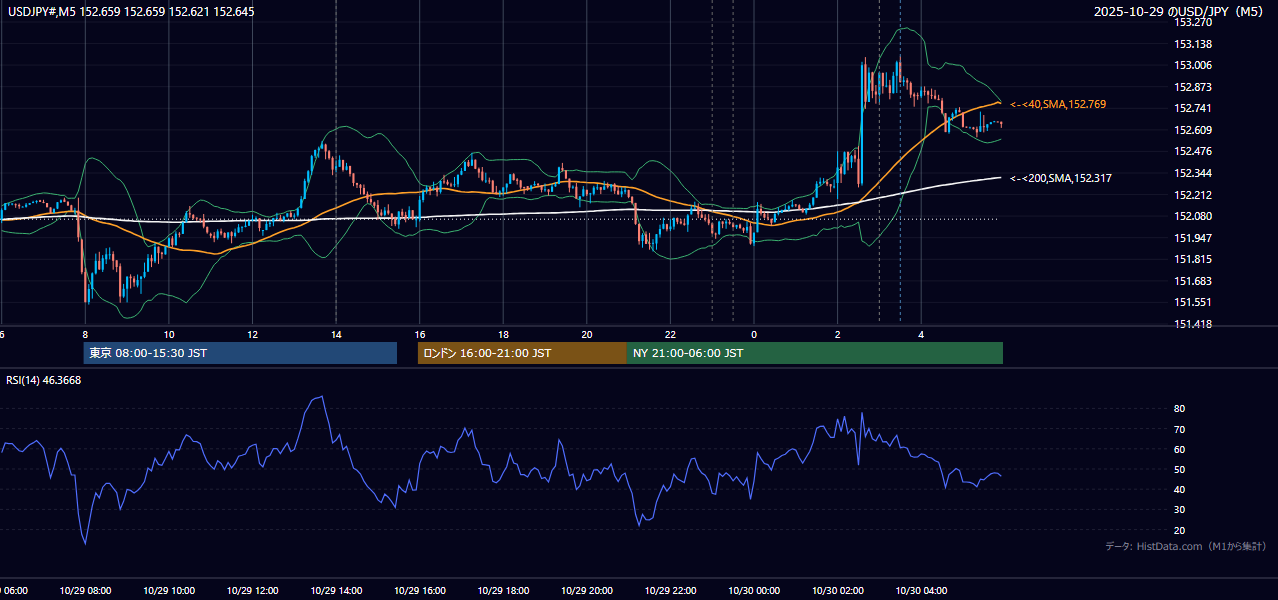
Task: Select the Tokyo 08:00-15:30 JST session bar
Action: pos(240,353)
